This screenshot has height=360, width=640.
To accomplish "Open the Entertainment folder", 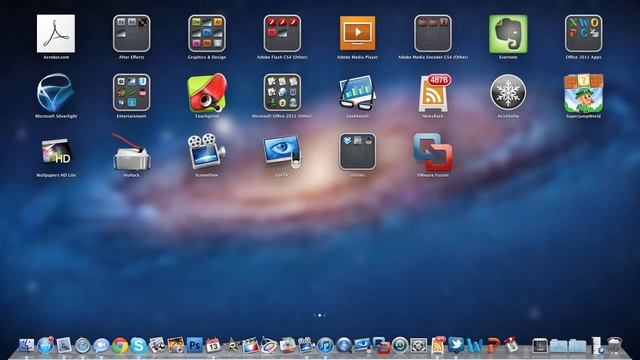I will (131, 93).
